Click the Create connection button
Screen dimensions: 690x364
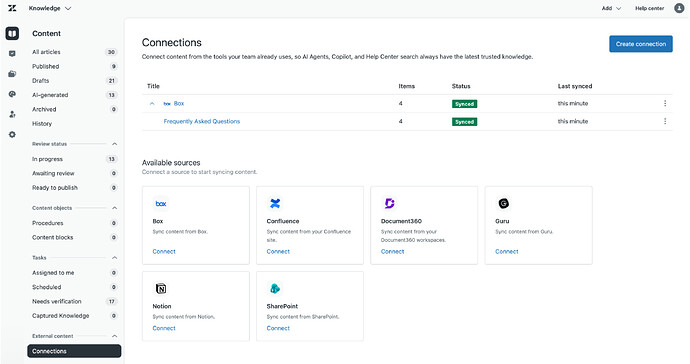pyautogui.click(x=641, y=44)
